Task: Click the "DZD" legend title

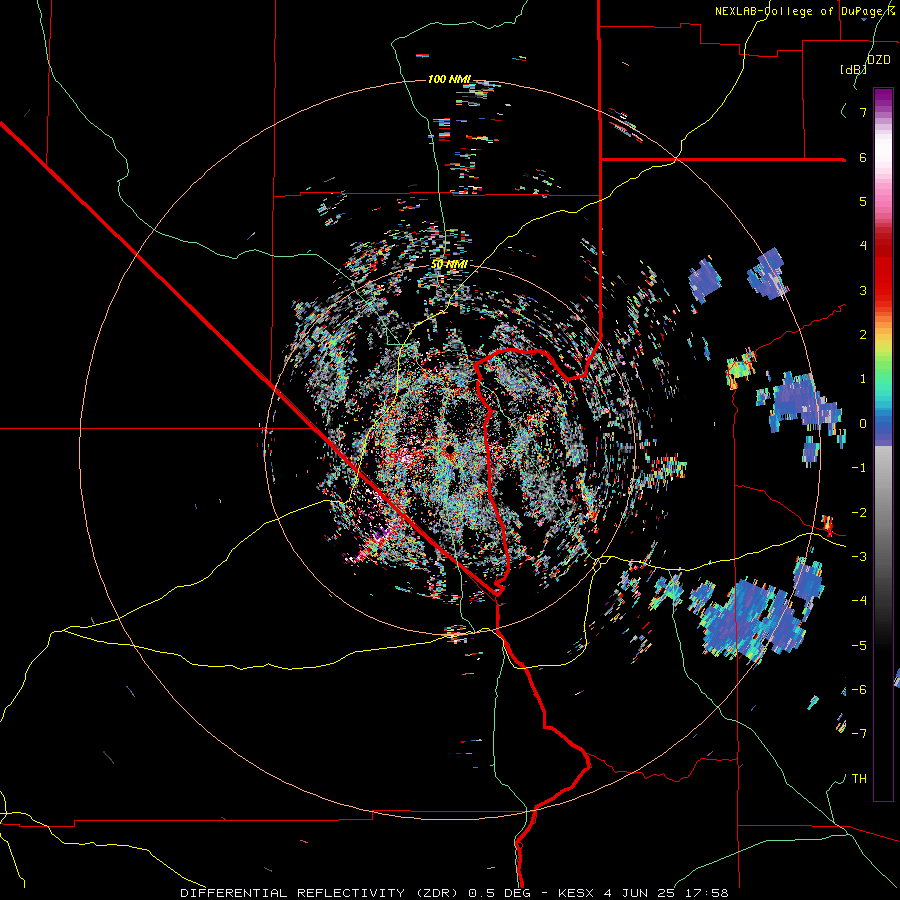Action: click(x=879, y=60)
